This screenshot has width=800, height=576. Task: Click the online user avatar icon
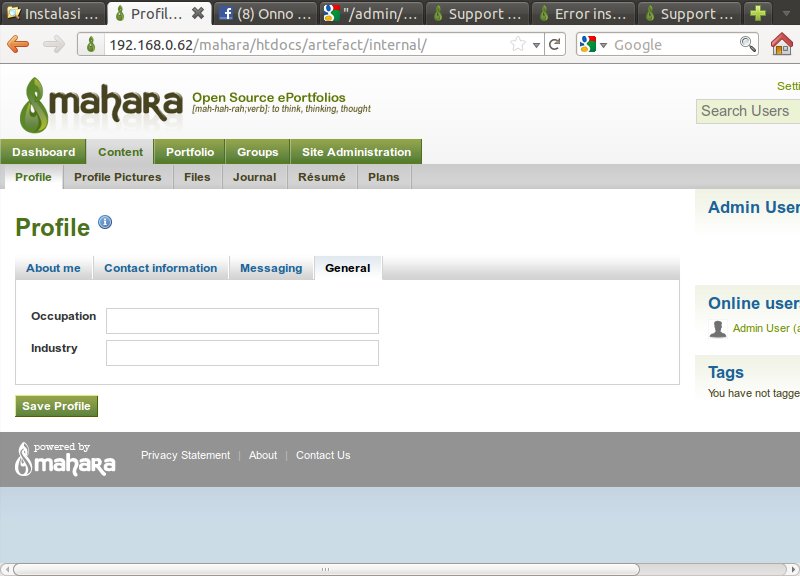click(x=718, y=329)
